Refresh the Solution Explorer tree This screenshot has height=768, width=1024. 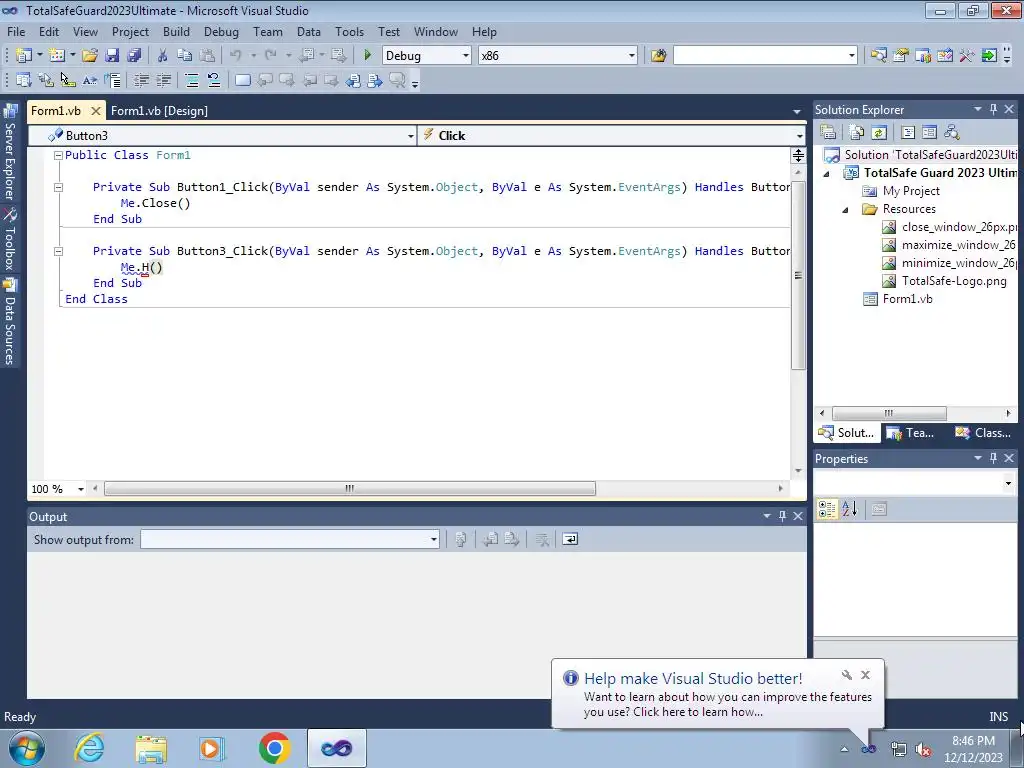pos(879,132)
